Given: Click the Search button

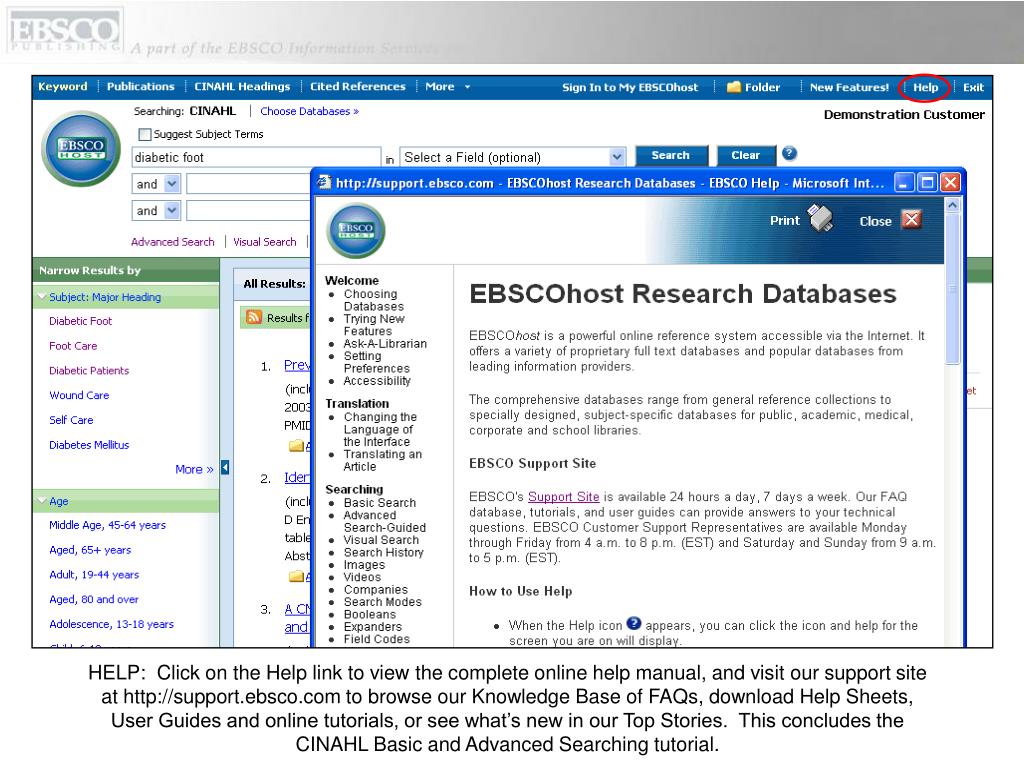Looking at the screenshot, I should coord(671,155).
